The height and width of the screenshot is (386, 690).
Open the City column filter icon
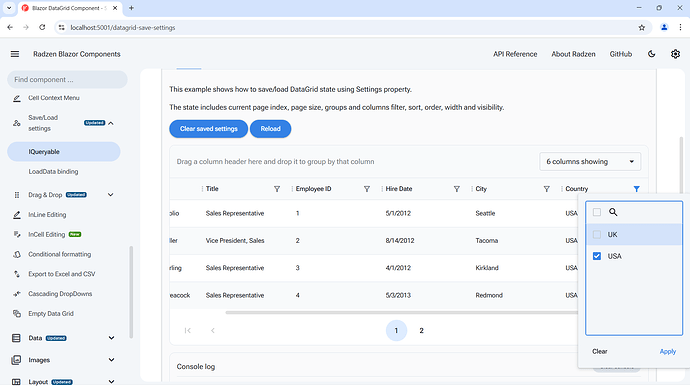(547, 189)
